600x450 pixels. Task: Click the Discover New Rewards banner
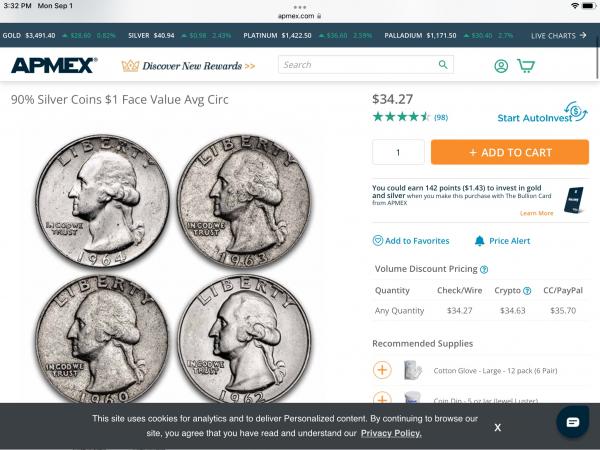pos(188,66)
